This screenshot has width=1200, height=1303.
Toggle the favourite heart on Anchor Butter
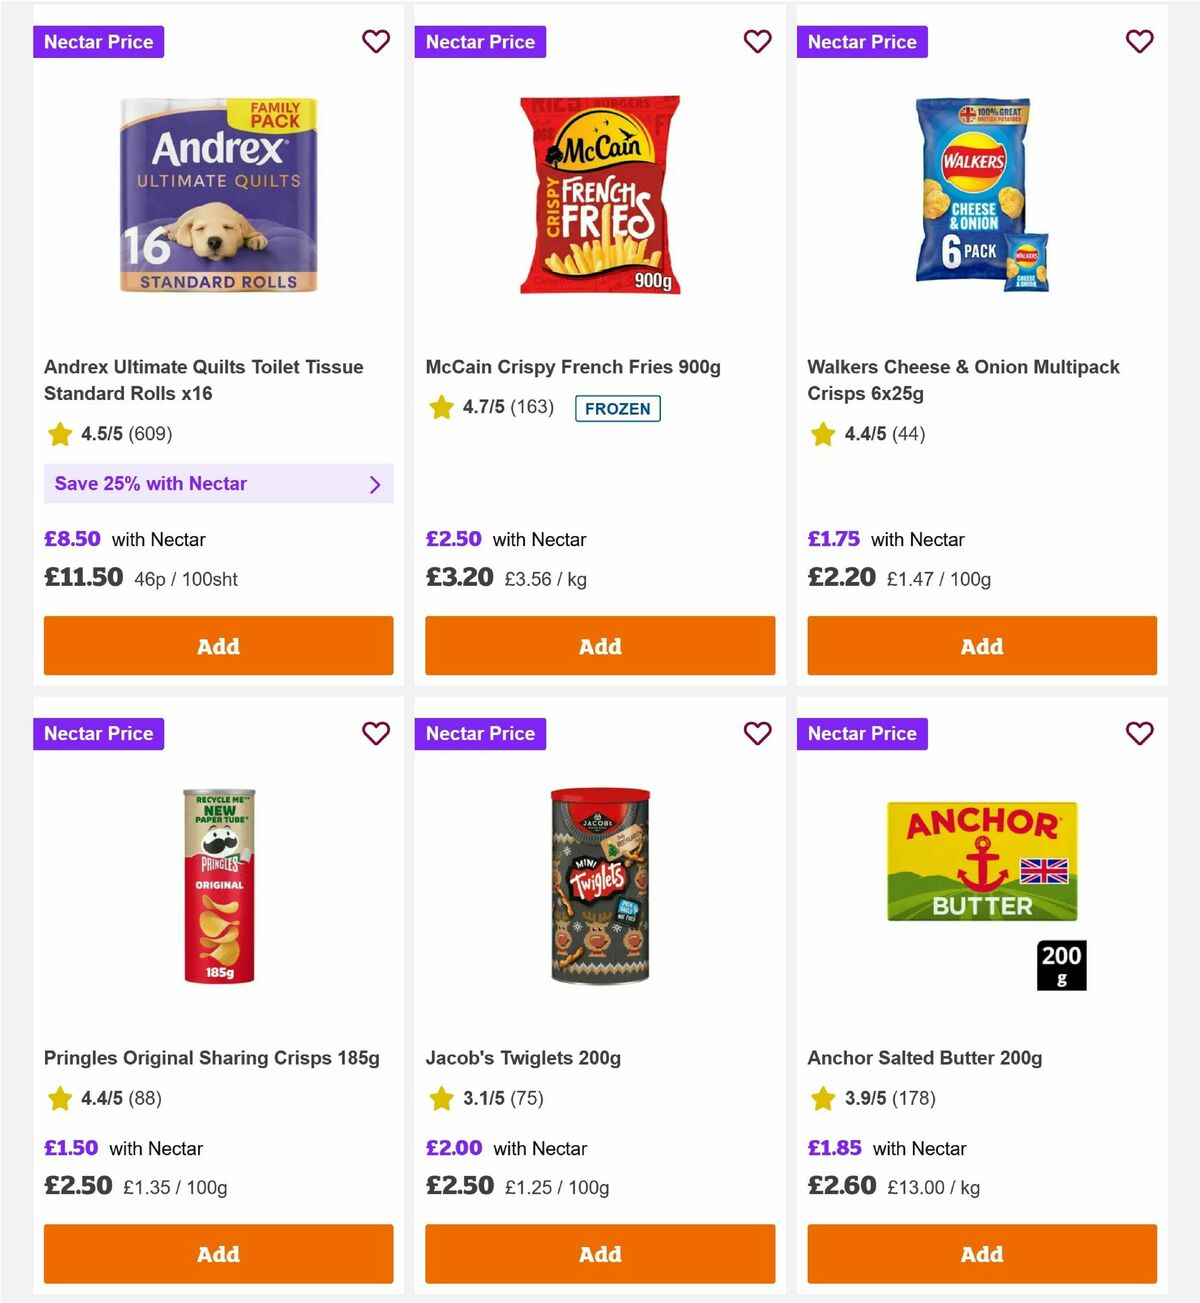1139,733
